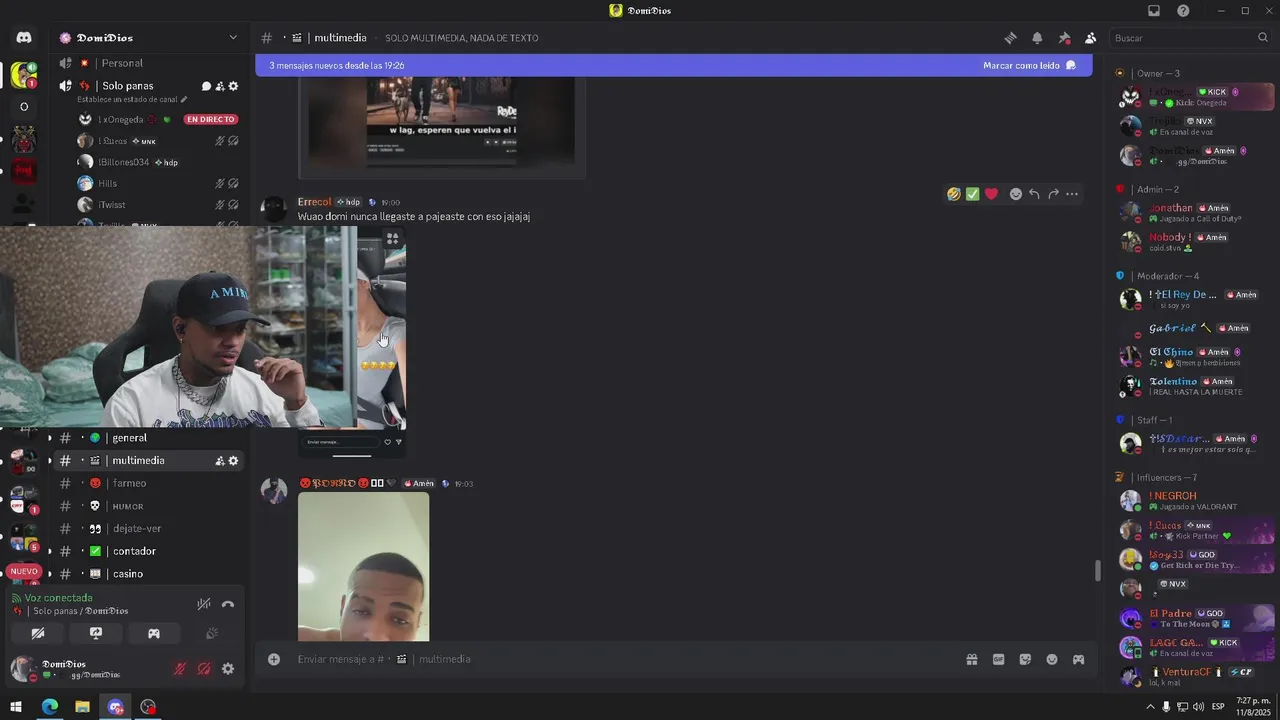Image resolution: width=1280 pixels, height=720 pixels.
Task: Disconnect from voice call
Action: [x=228, y=604]
